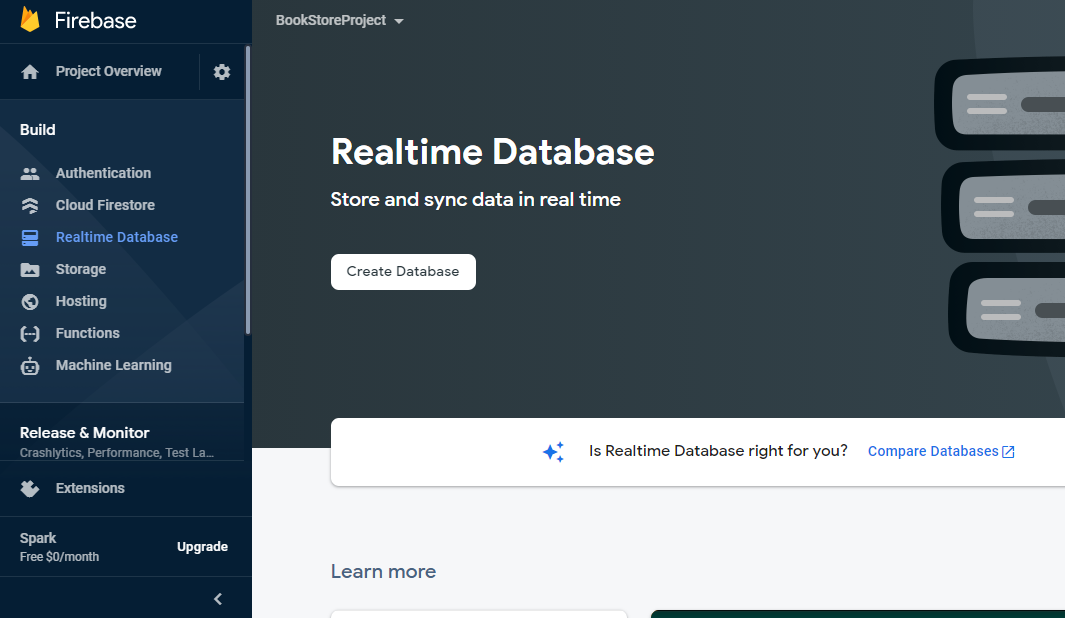Open the Compare Databases link
Screen dimensions: 1065x618
pos(931,451)
